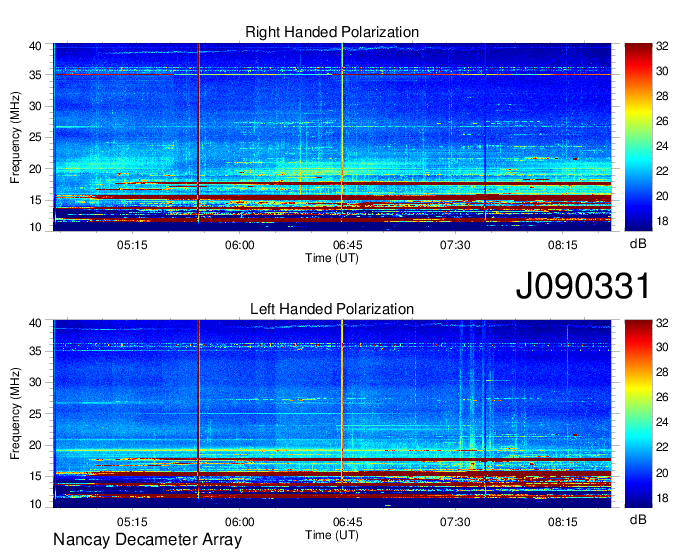
Task: Click the 24 value on lower color bar
Action: [x=662, y=422]
